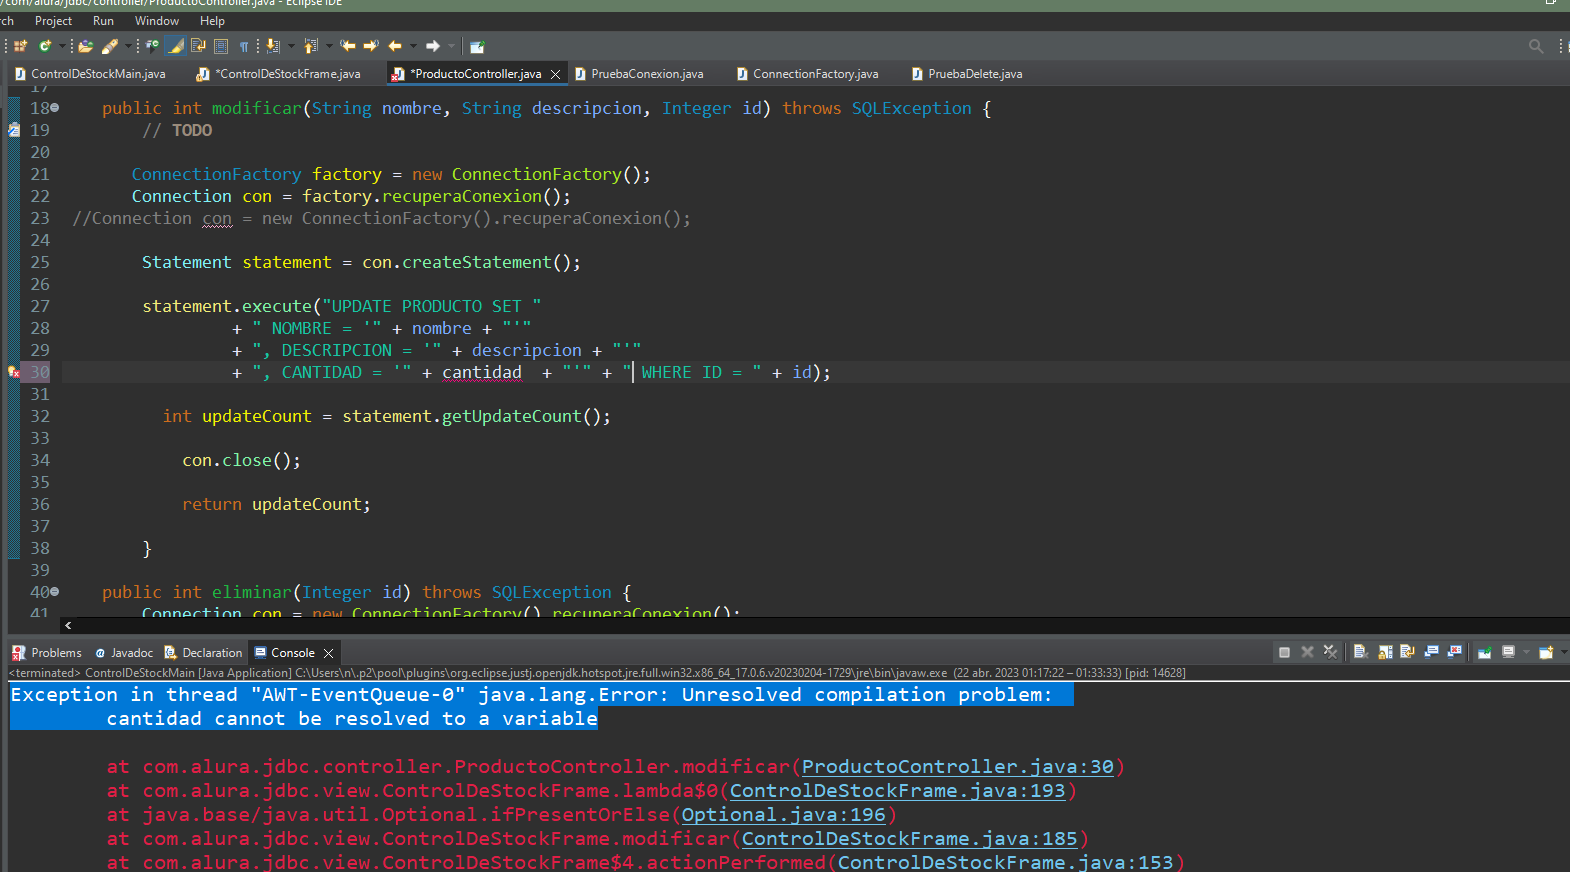Viewport: 1570px width, 872px height.
Task: Collapse the eliminar method fold marker at line 40
Action: point(55,592)
